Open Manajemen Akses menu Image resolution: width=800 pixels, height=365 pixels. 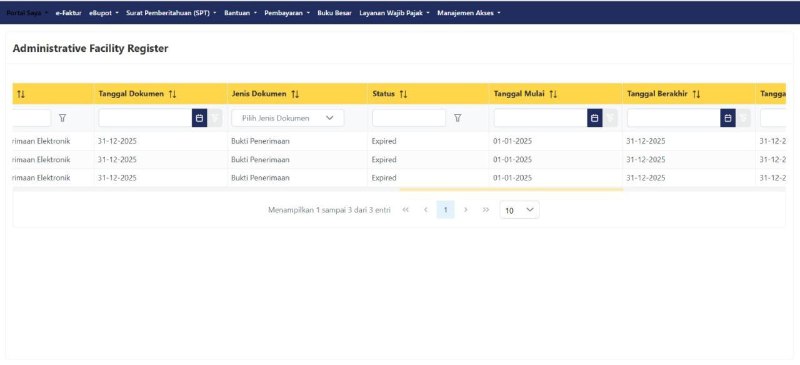pyautogui.click(x=469, y=13)
